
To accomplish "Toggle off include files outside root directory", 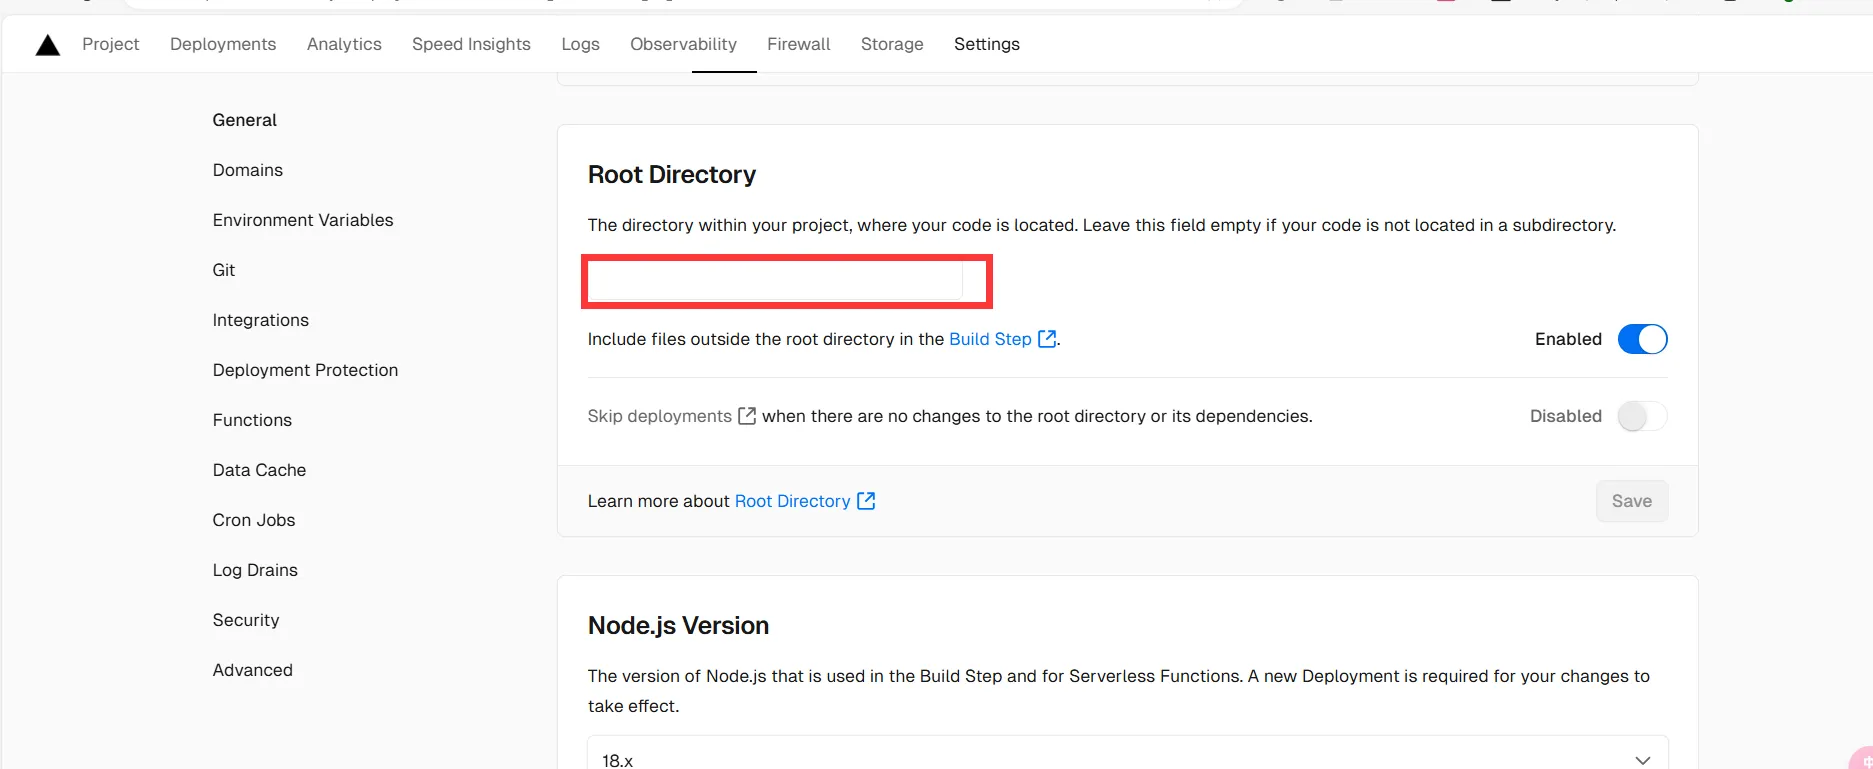I will click(x=1642, y=339).
